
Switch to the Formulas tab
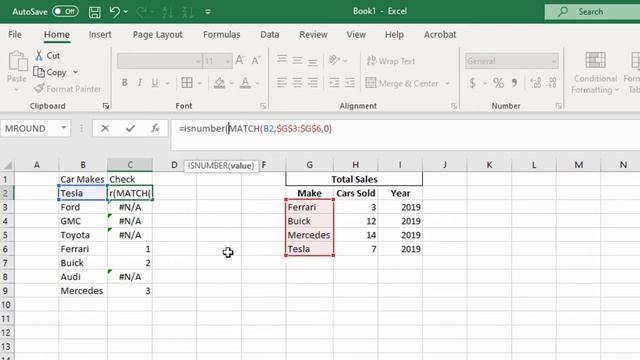(x=222, y=35)
